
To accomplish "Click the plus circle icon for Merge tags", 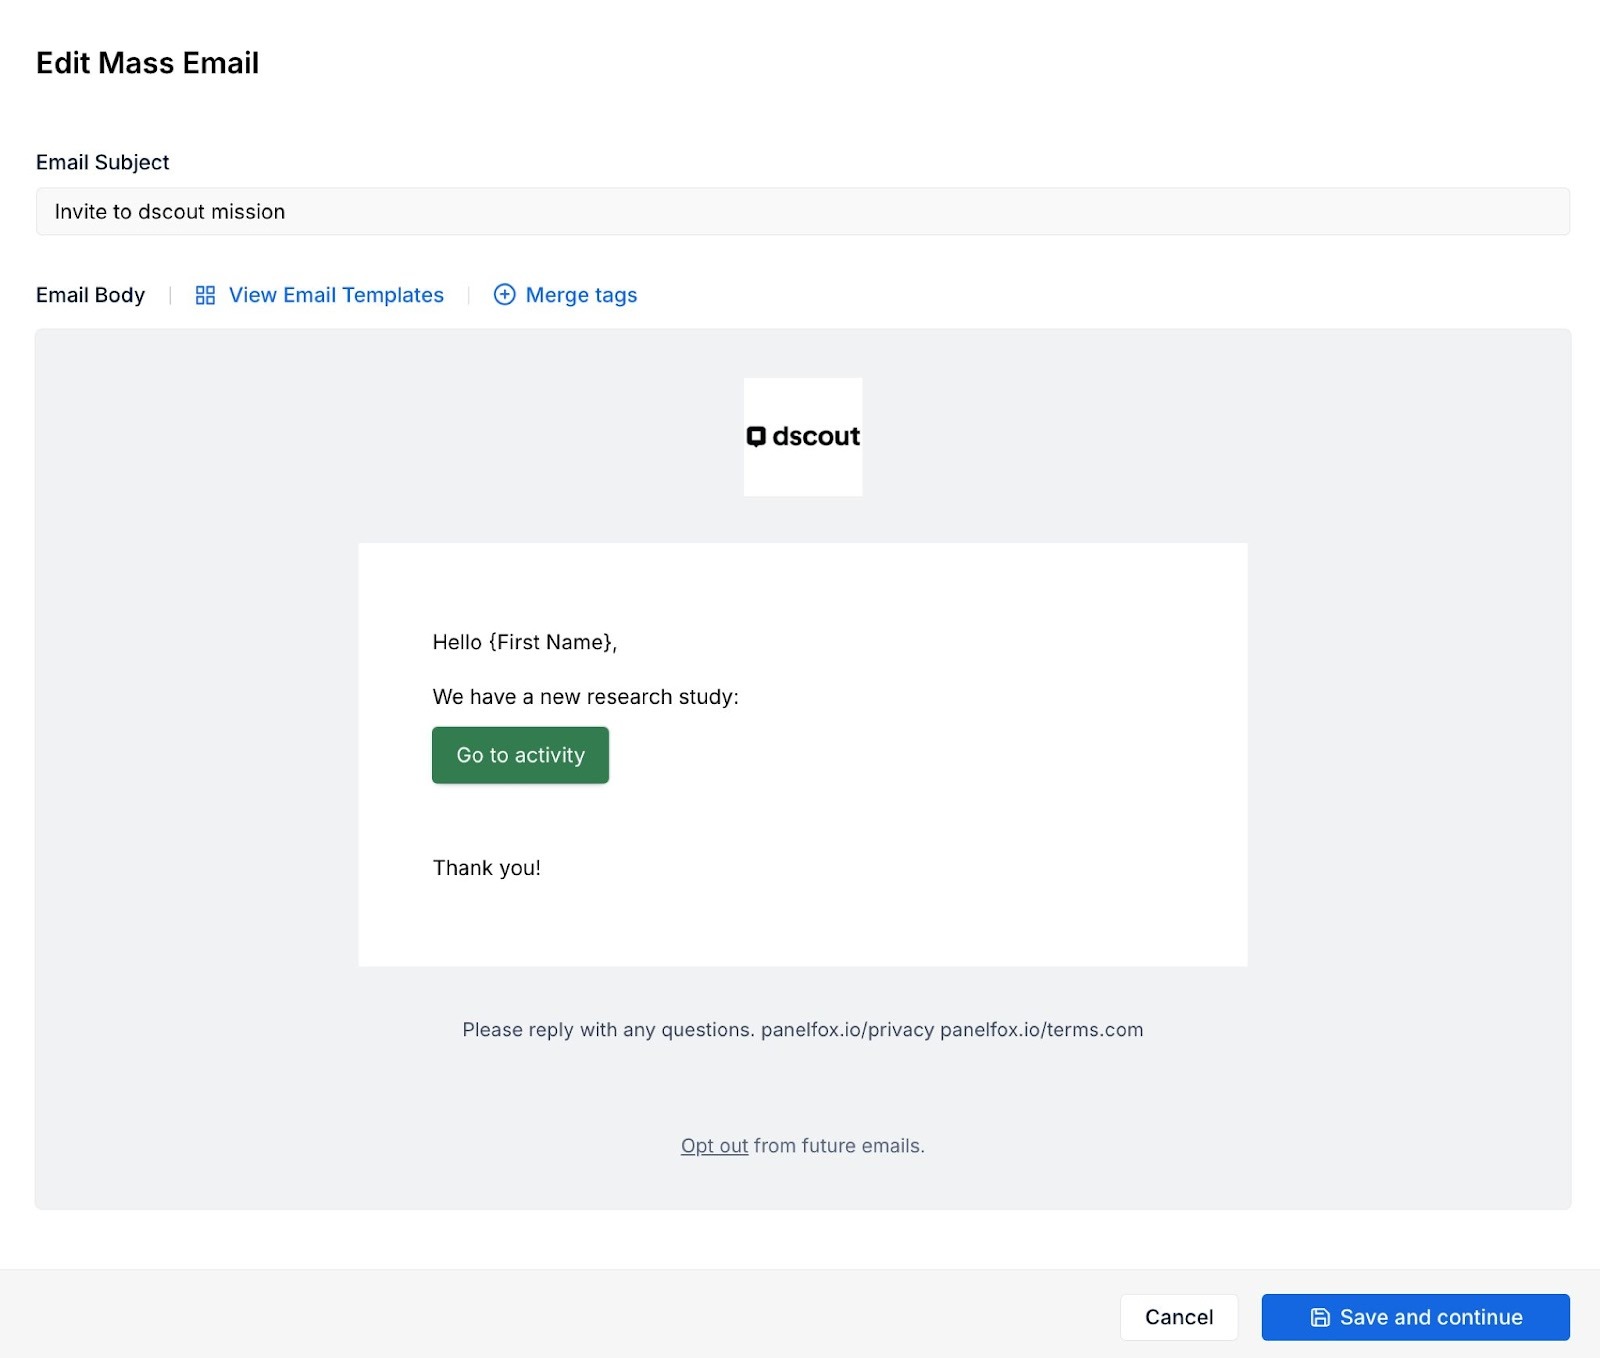I will (x=505, y=295).
